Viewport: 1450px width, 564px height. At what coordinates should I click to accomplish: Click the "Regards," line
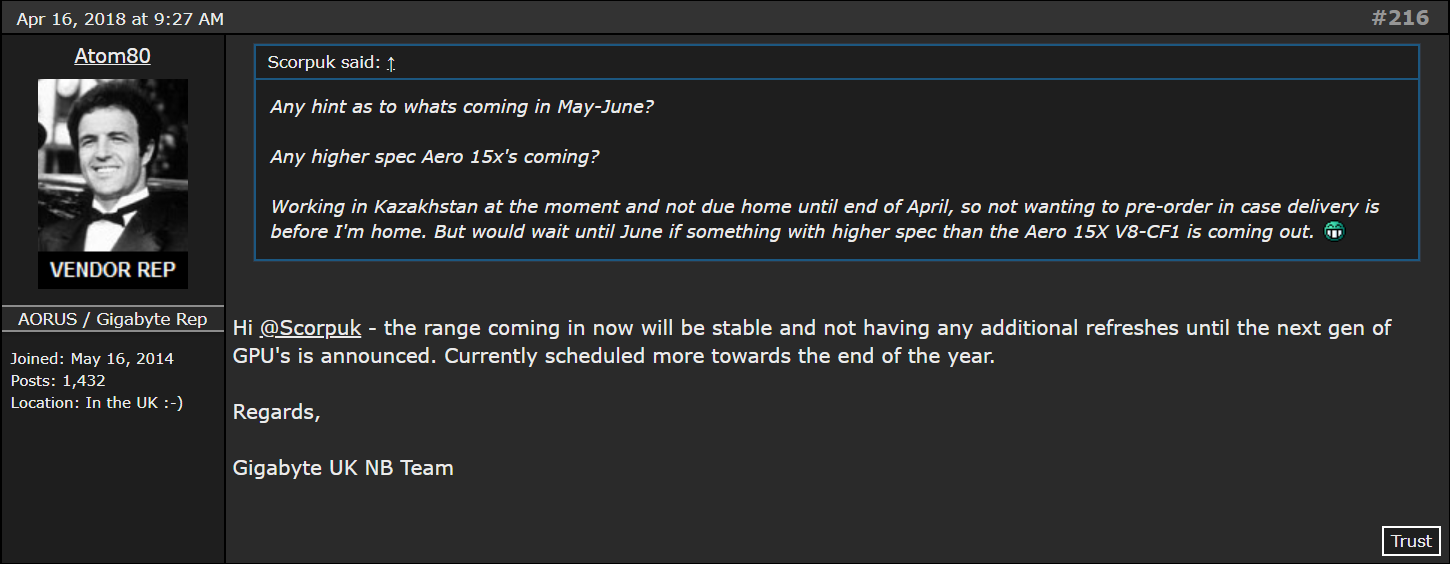click(277, 412)
